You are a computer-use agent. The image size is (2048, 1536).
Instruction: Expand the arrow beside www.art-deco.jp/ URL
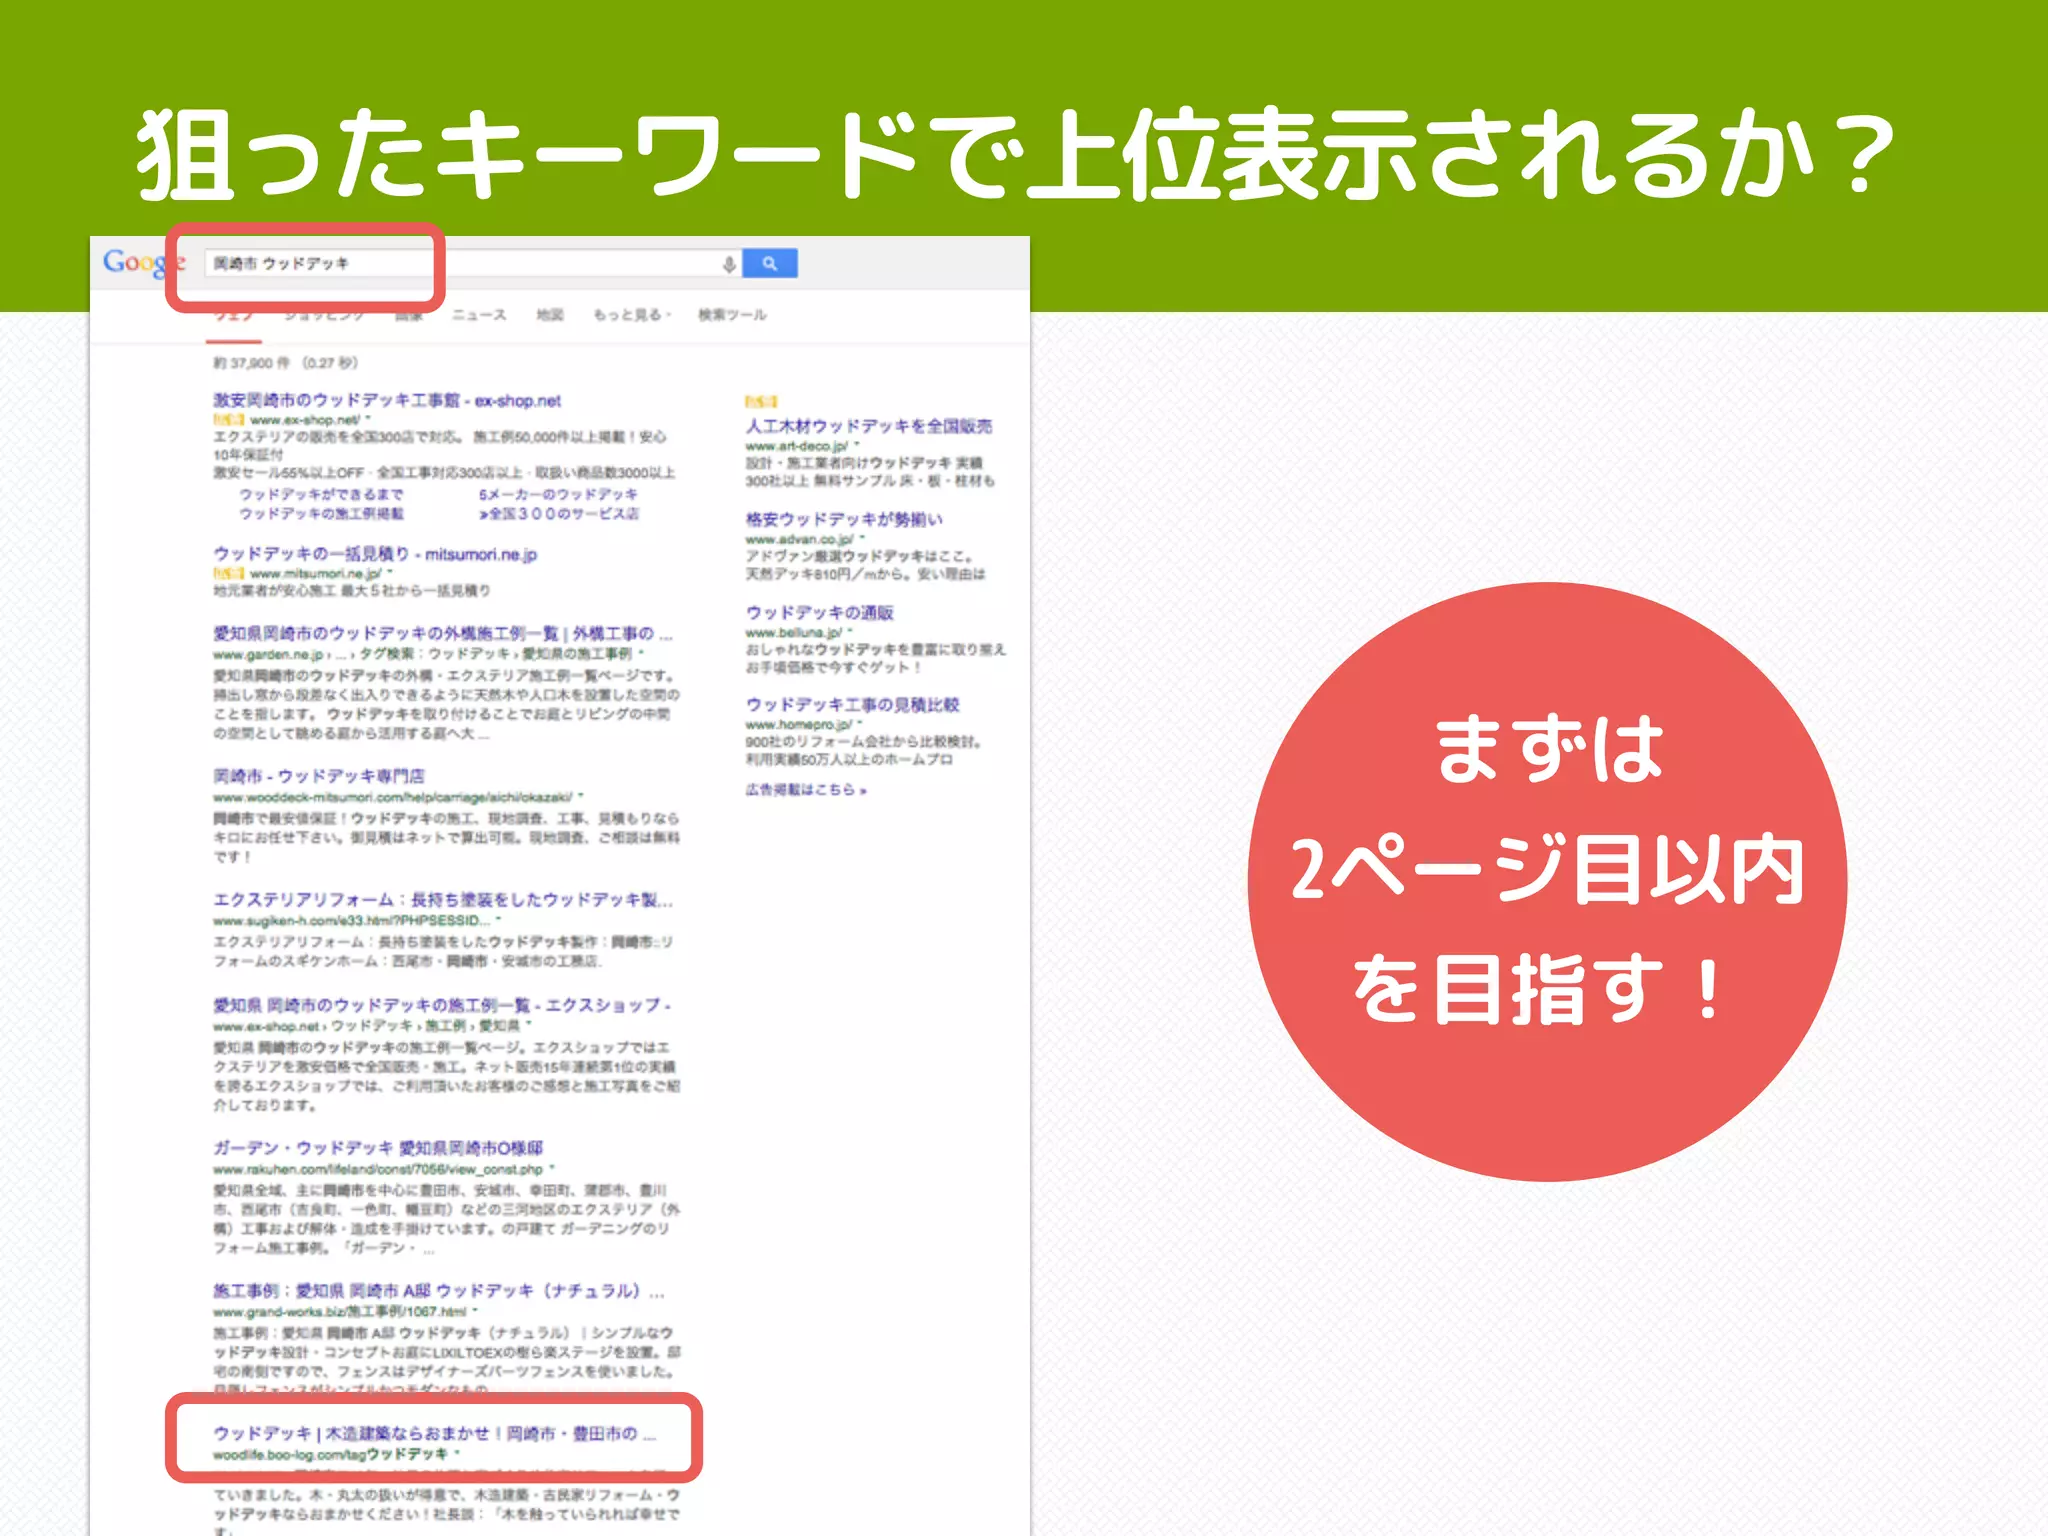click(857, 446)
